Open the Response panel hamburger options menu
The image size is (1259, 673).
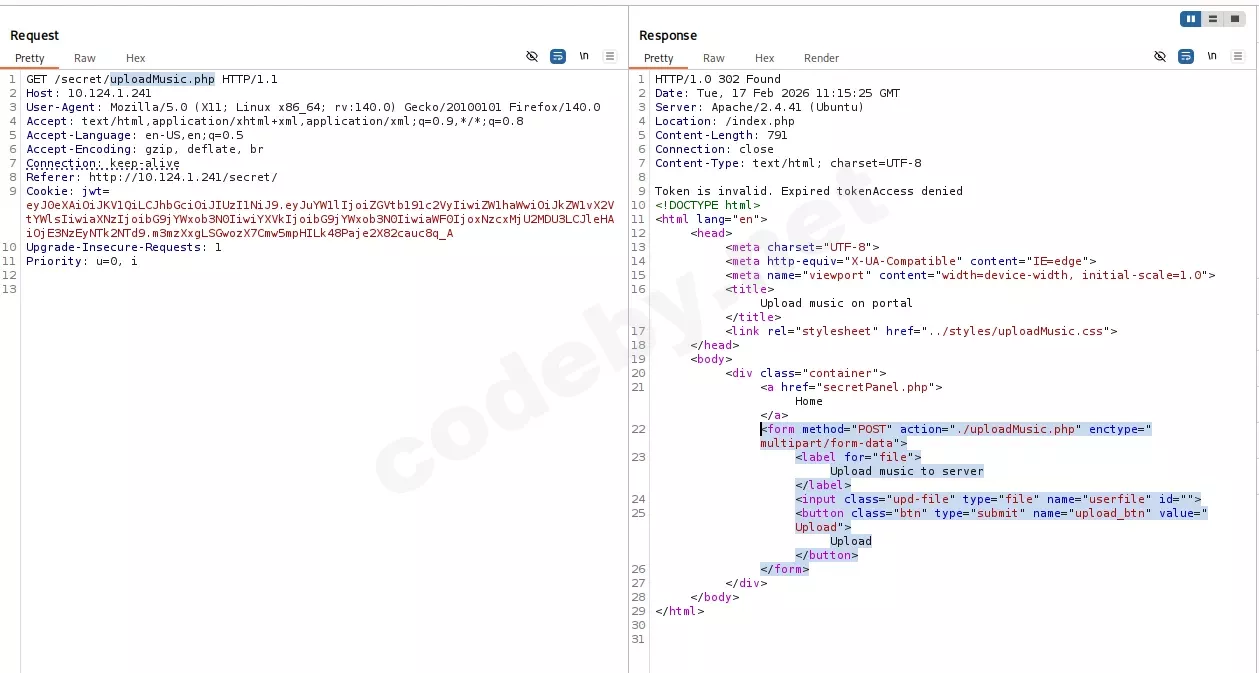(1237, 57)
